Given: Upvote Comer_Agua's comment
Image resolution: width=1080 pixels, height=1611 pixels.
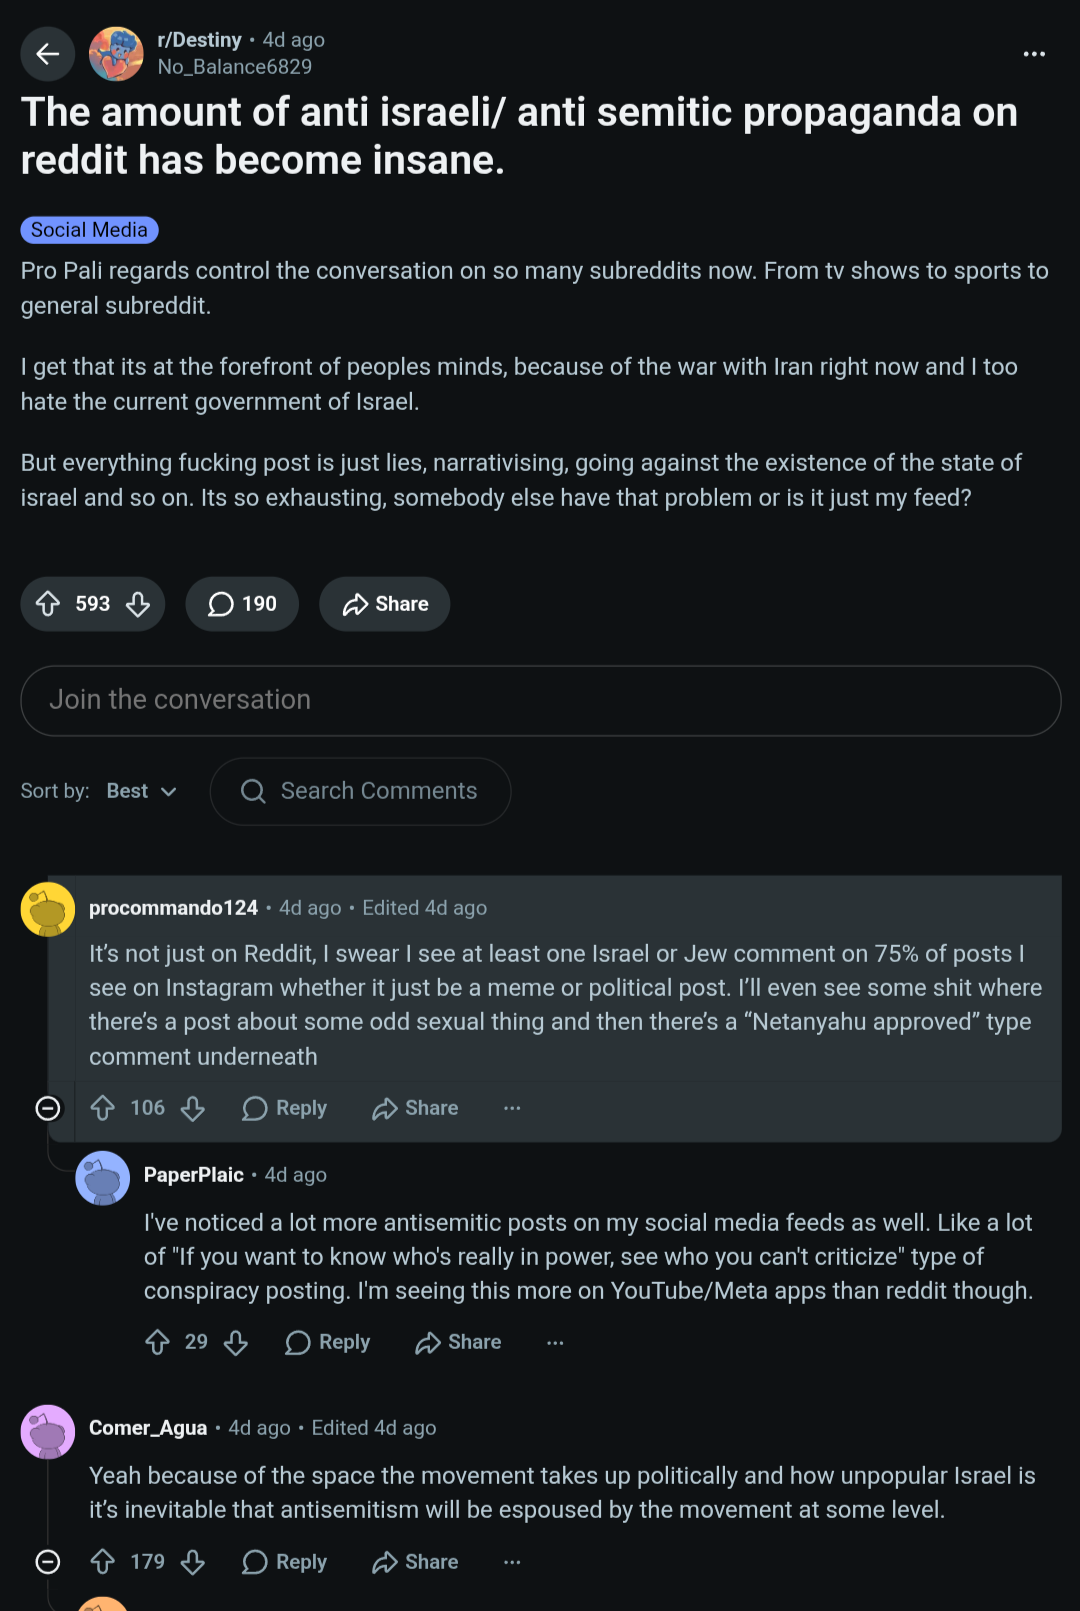Looking at the screenshot, I should pyautogui.click(x=103, y=1562).
